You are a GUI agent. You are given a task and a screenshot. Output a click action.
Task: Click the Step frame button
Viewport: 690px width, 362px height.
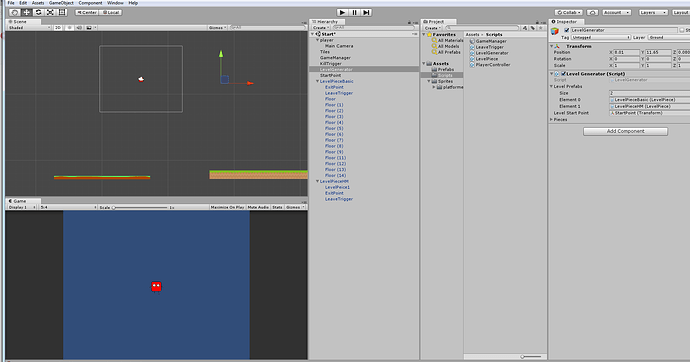tap(366, 12)
